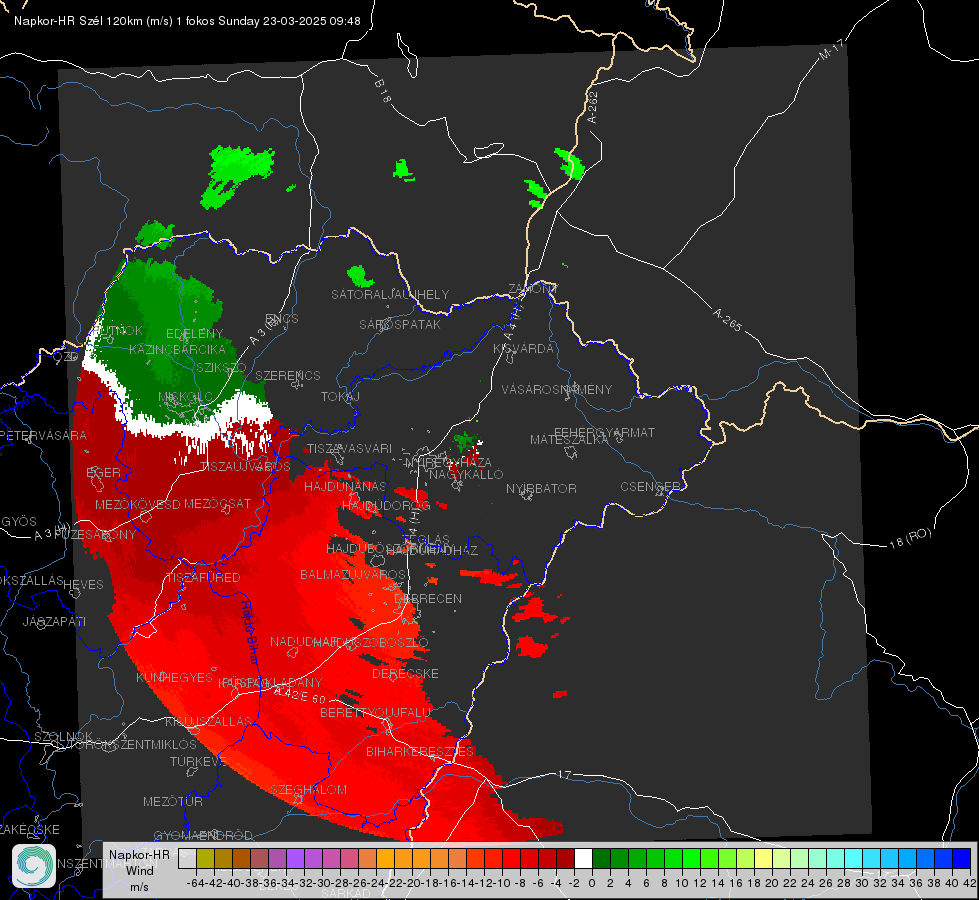979x900 pixels.
Task: Click the M-17 road label
Action: 831,49
